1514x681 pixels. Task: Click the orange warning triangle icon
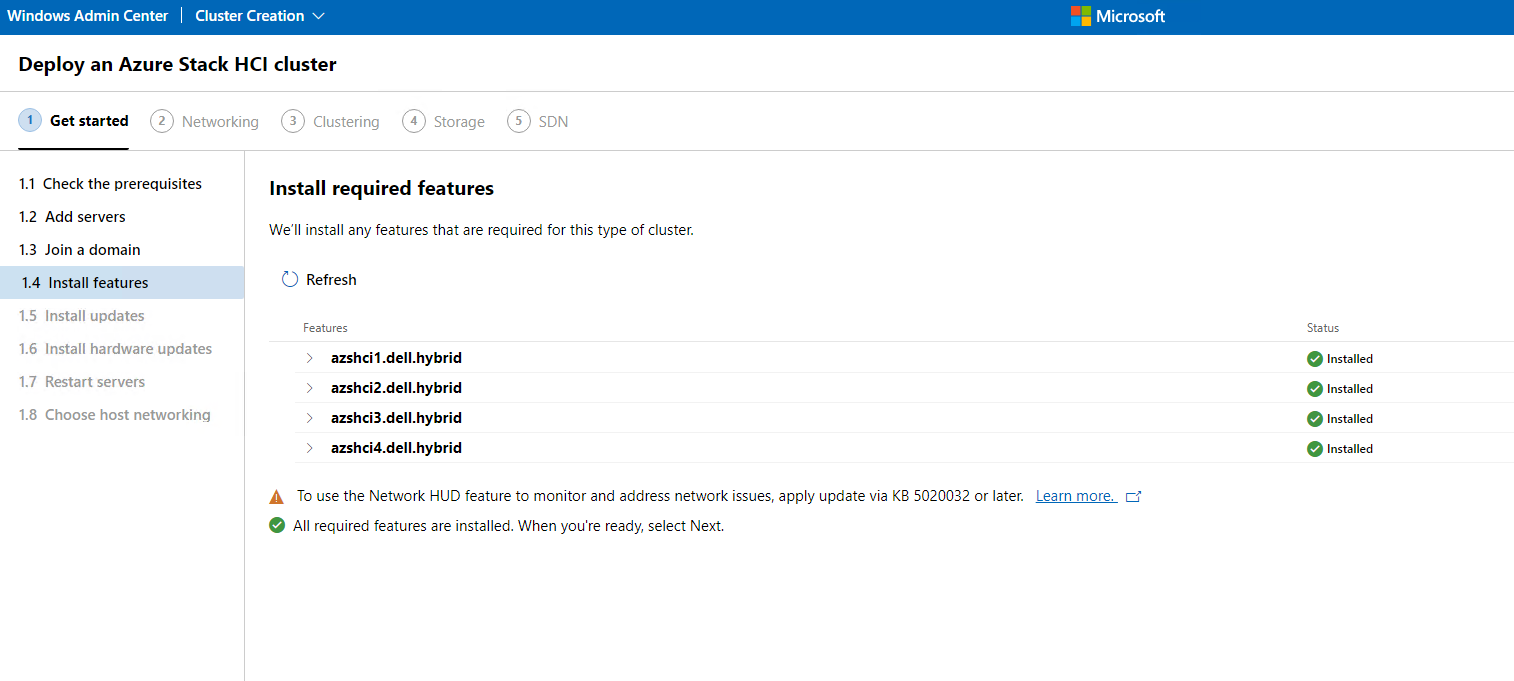(277, 497)
